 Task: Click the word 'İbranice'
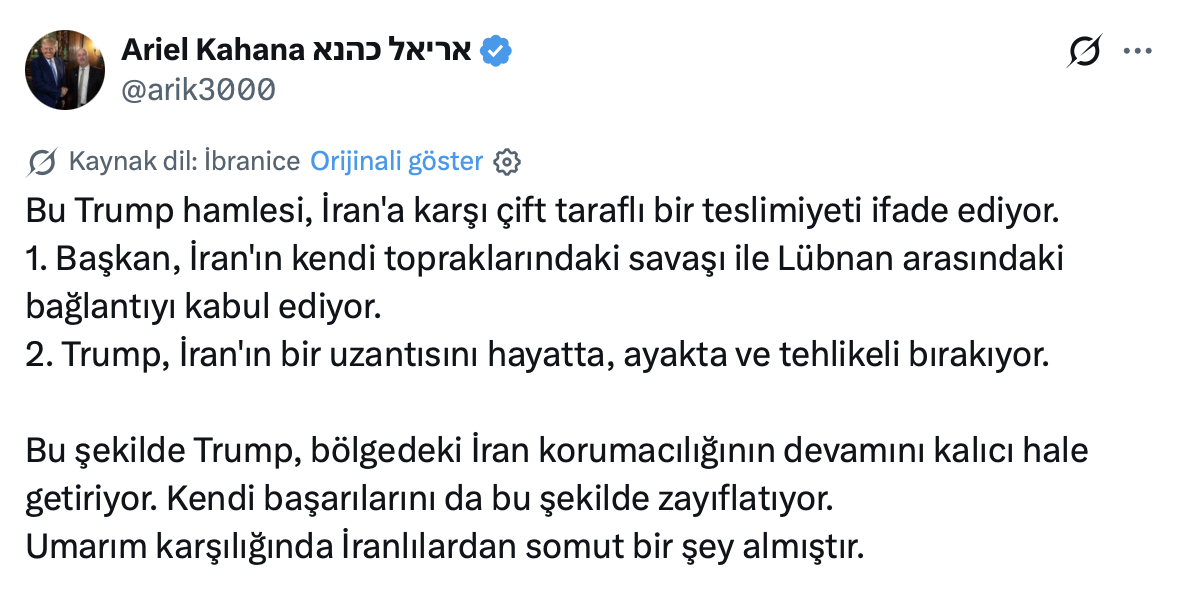pyautogui.click(x=251, y=162)
